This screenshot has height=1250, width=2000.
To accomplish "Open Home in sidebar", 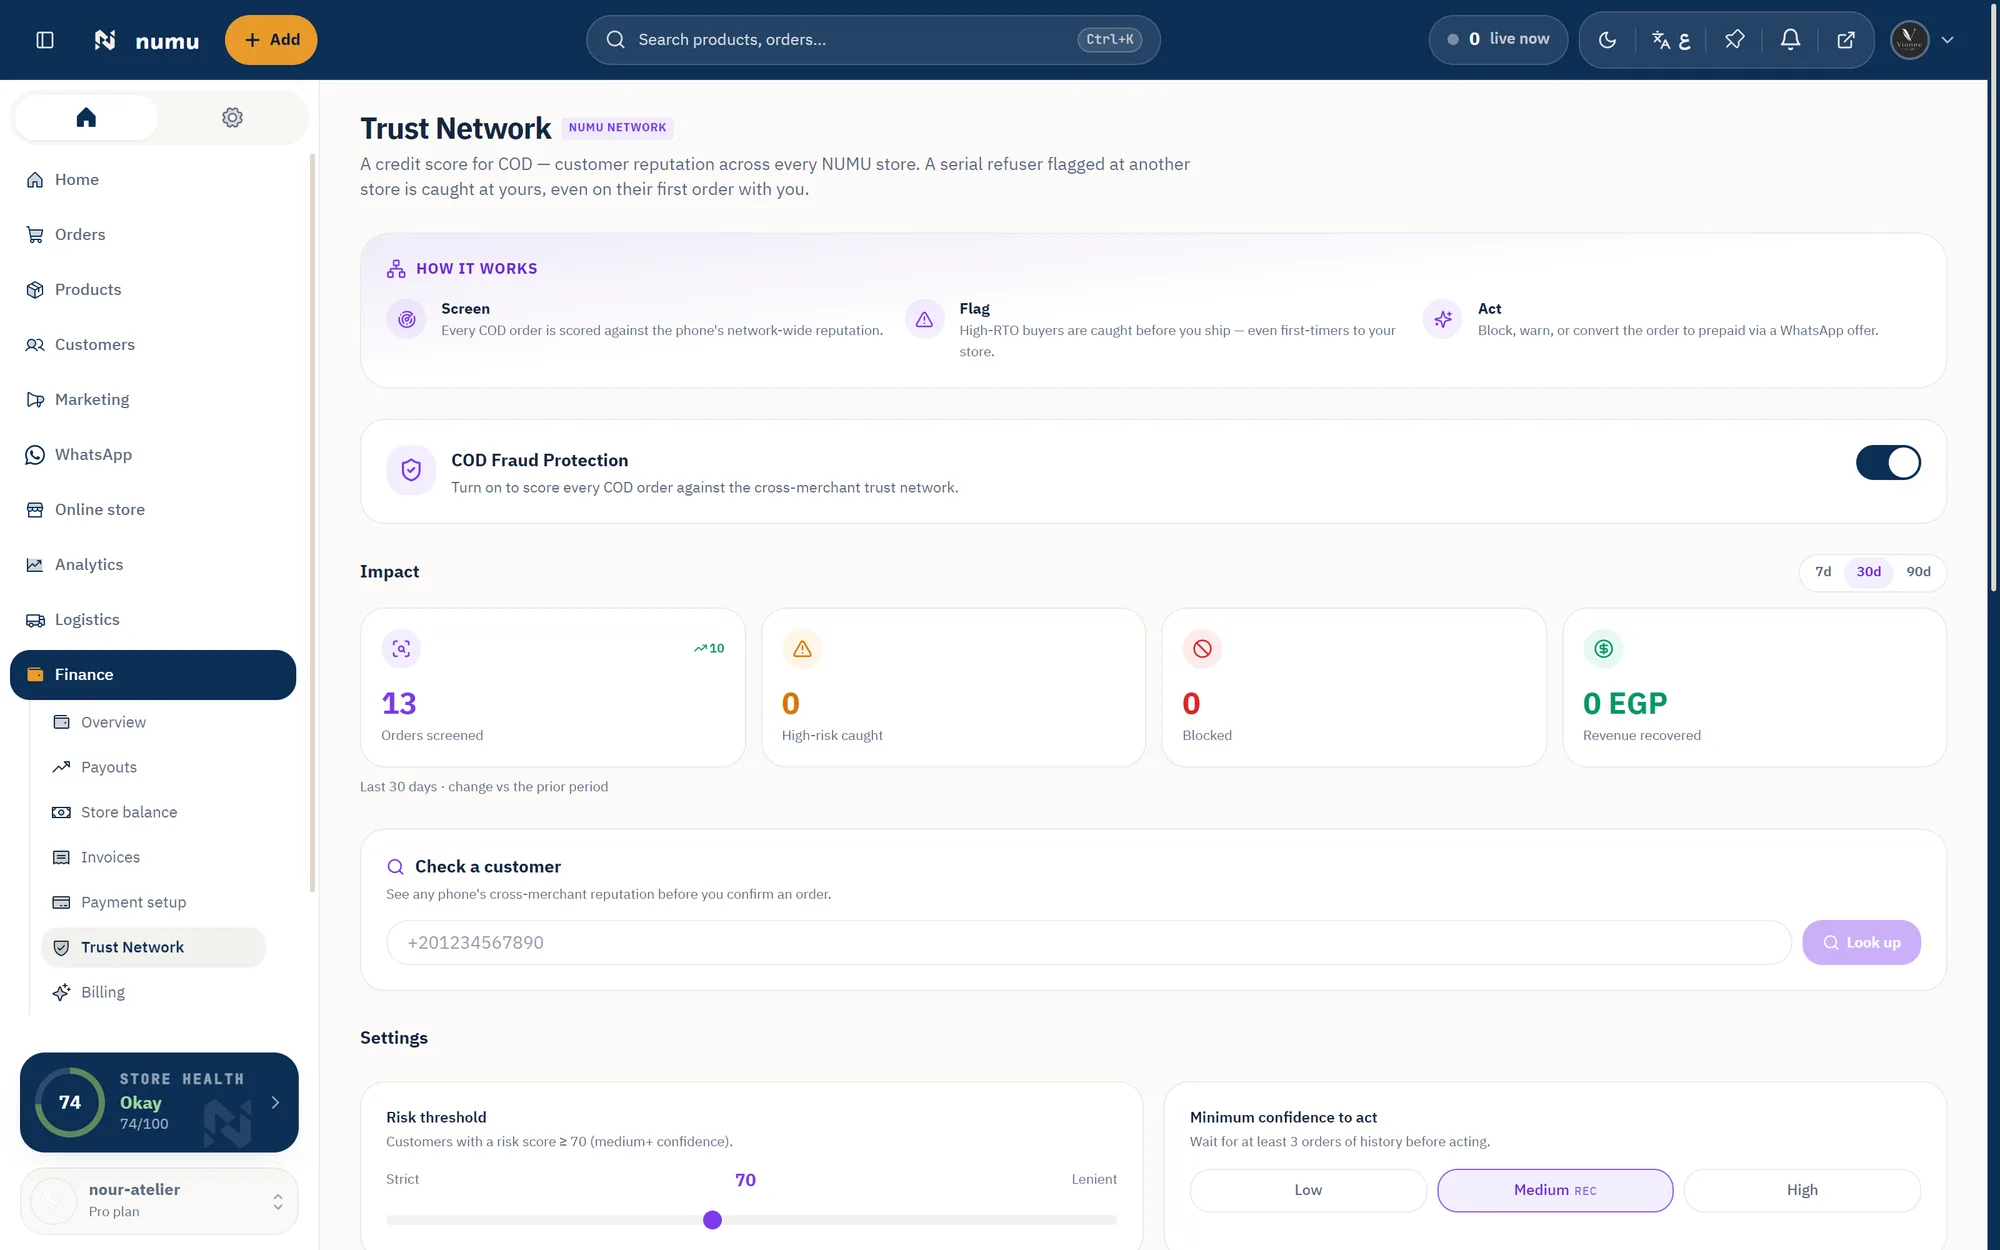I will pos(153,180).
